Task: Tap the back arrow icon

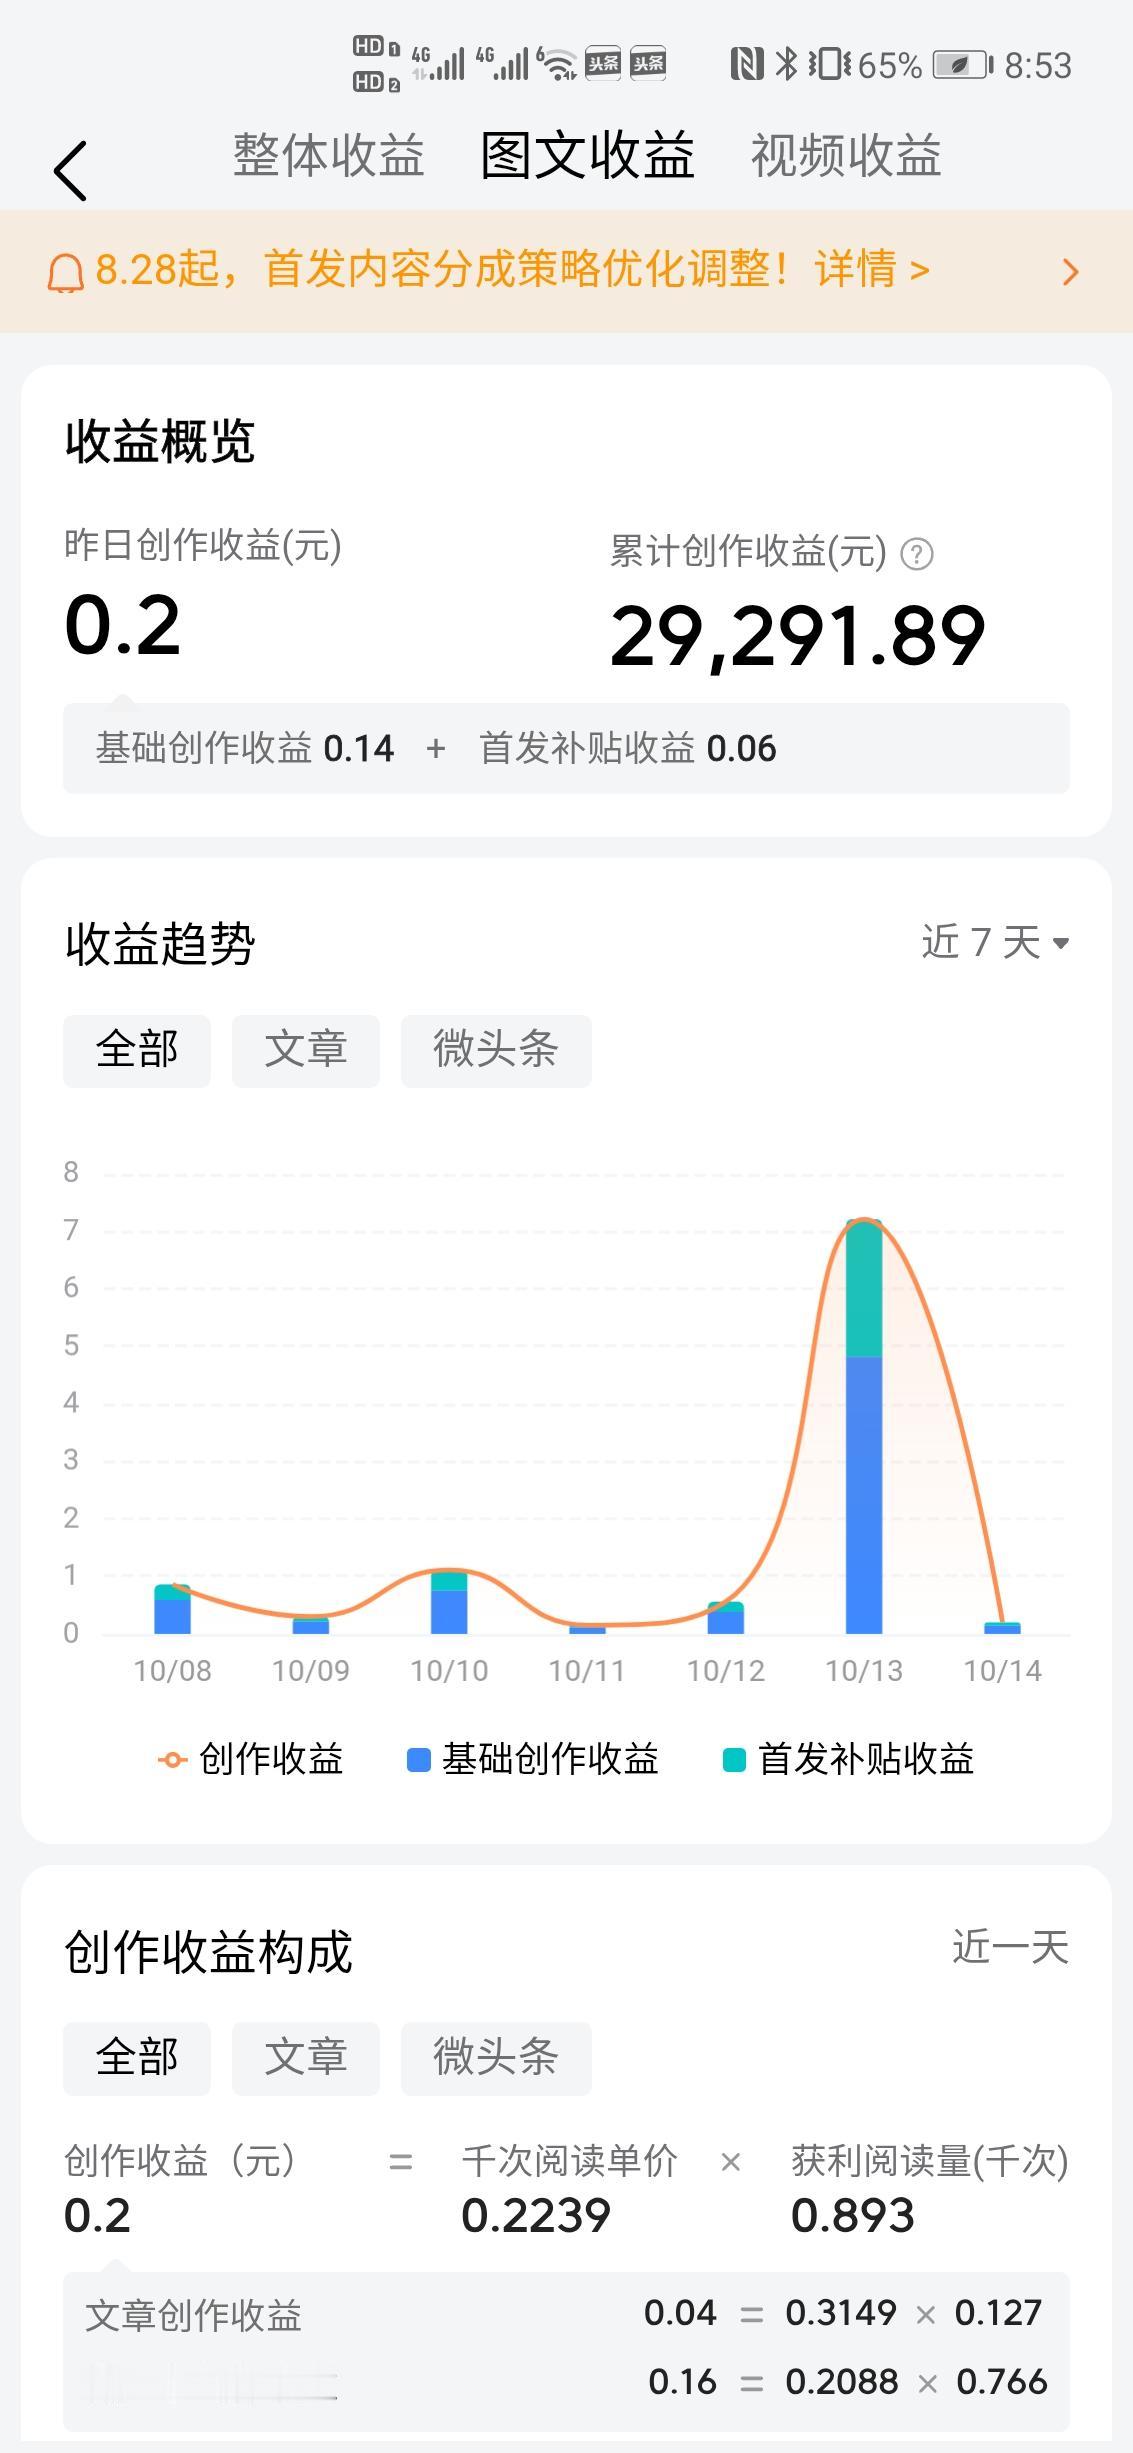Action: (70, 170)
